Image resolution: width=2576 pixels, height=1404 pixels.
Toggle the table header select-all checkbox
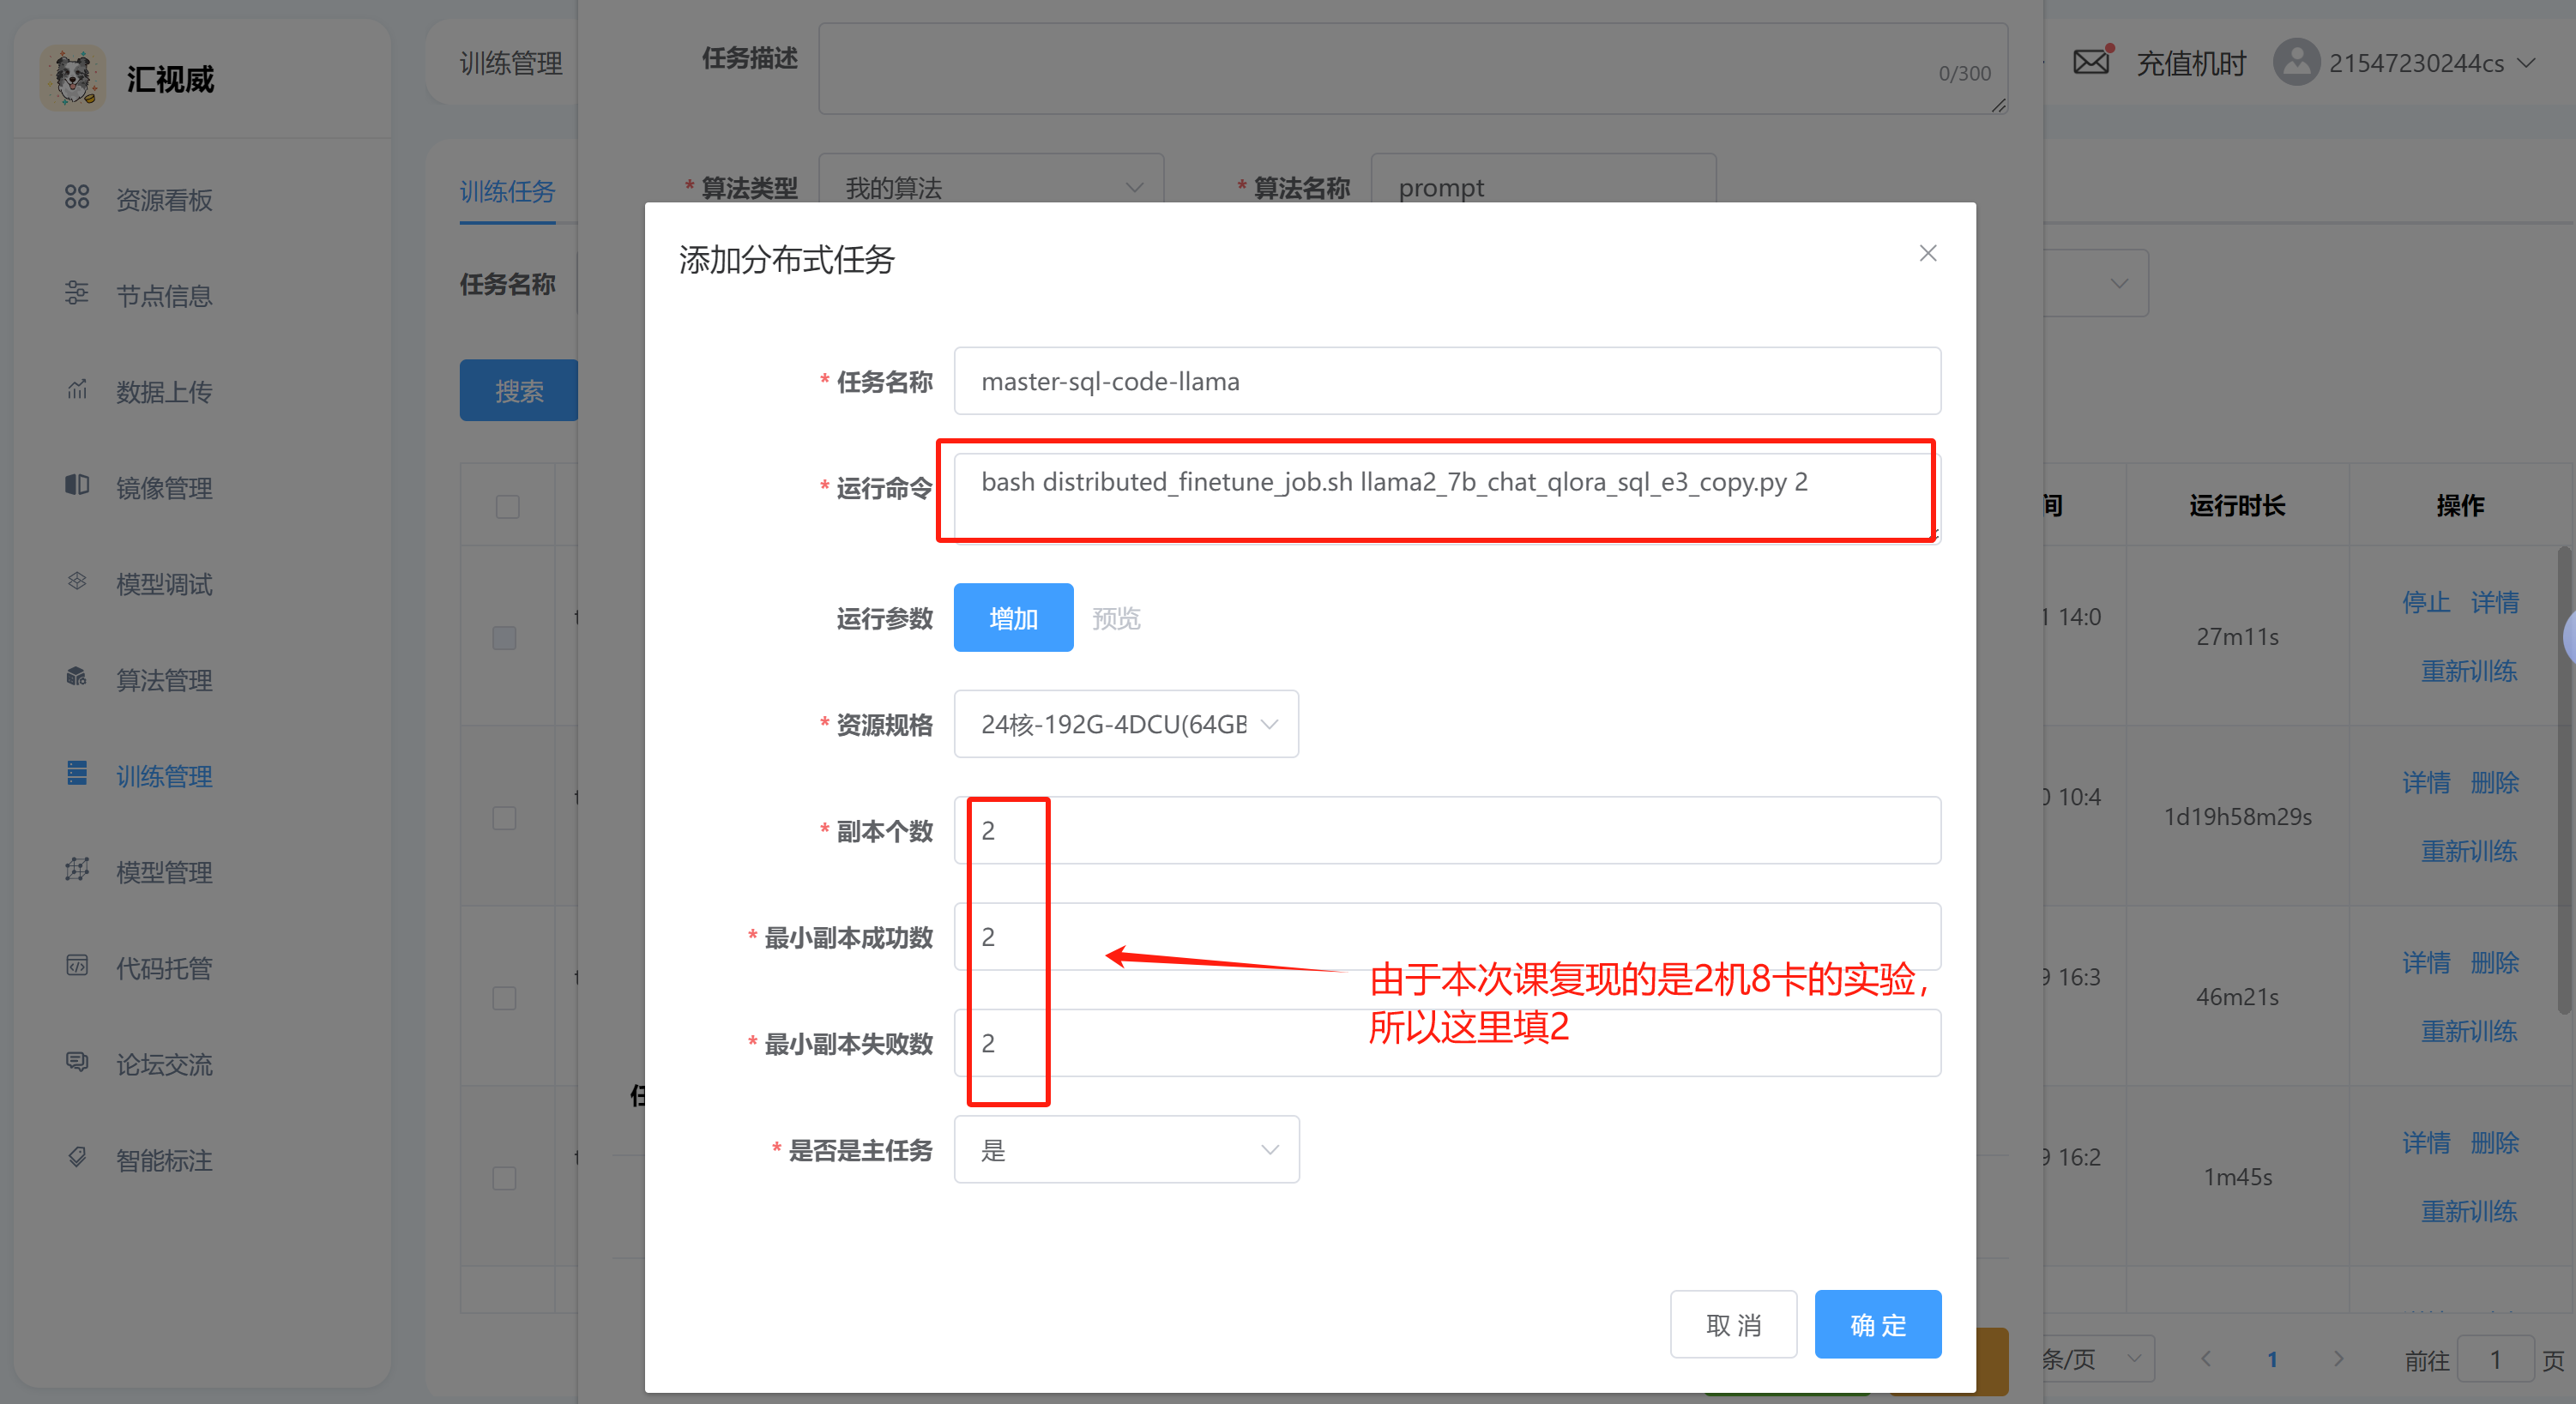(508, 507)
